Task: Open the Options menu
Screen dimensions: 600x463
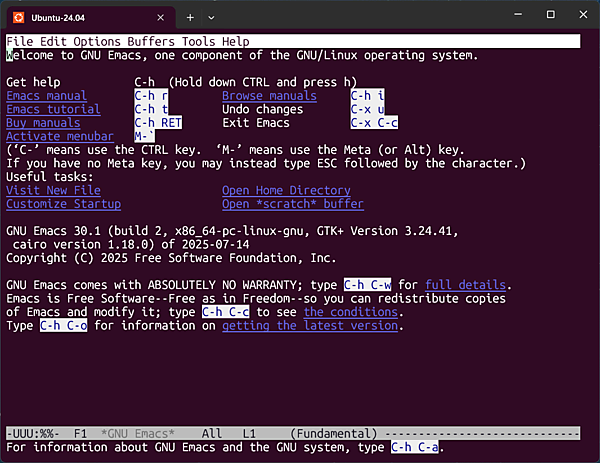Action: 97,41
